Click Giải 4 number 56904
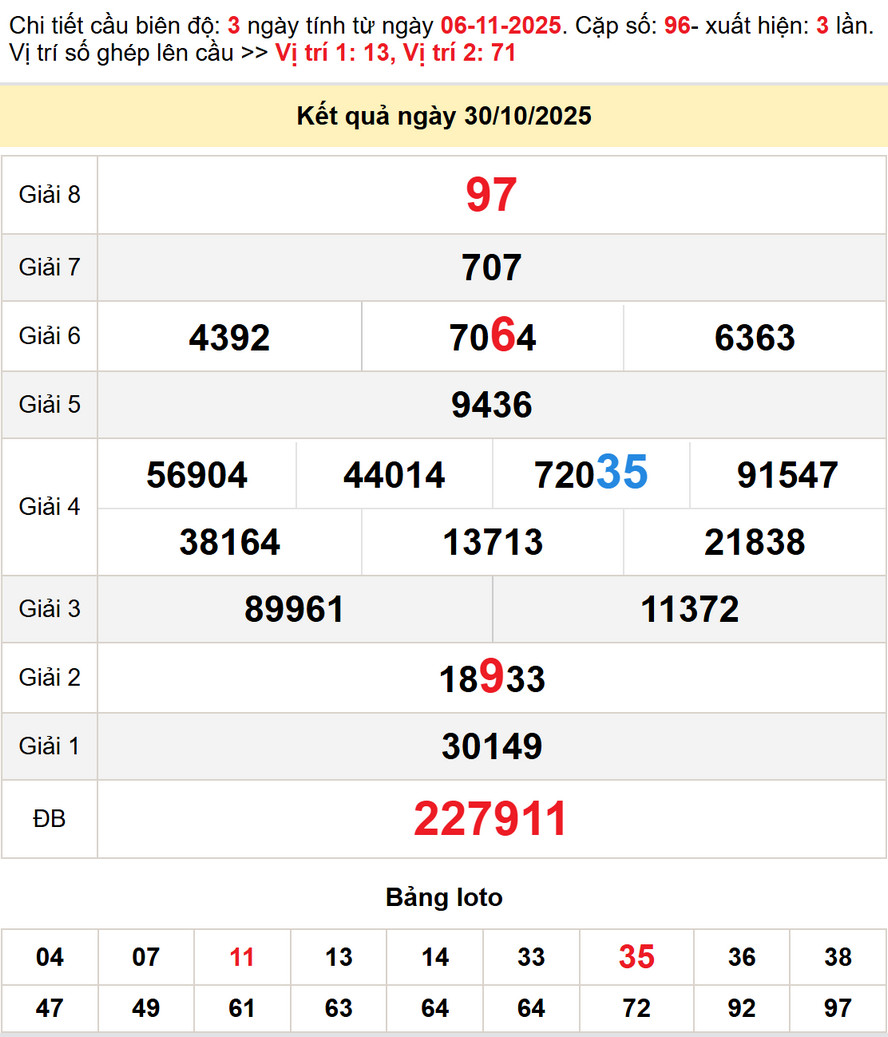Screen dimensions: 888x1037 coord(196,475)
